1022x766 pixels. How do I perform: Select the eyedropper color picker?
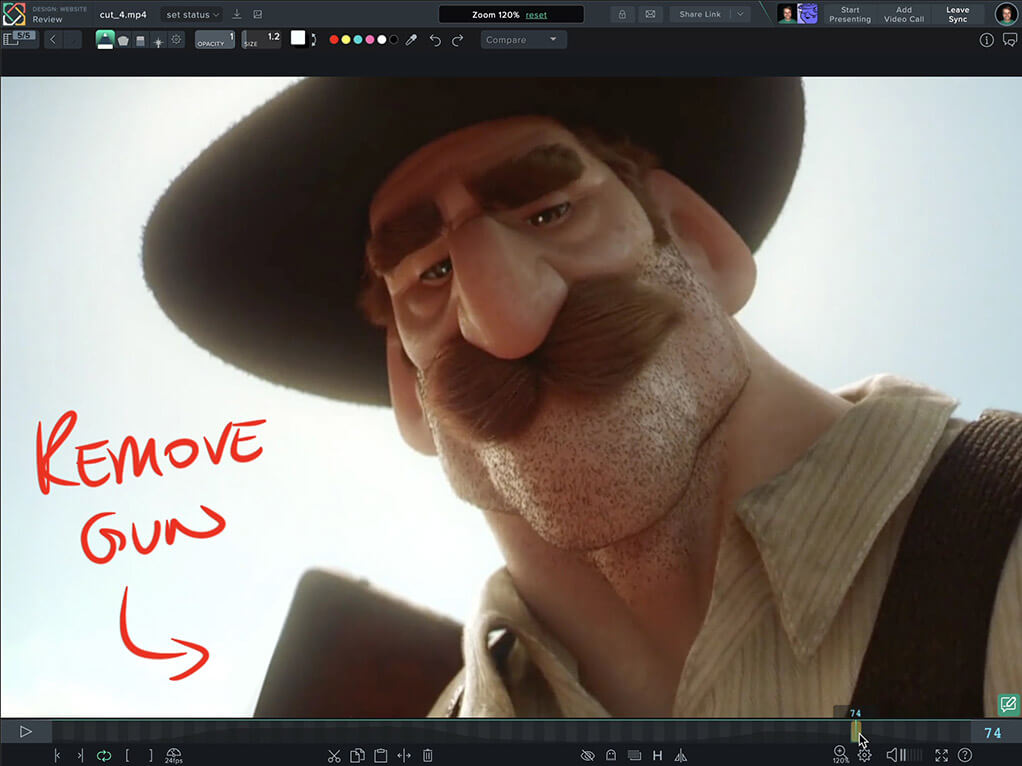click(x=411, y=40)
